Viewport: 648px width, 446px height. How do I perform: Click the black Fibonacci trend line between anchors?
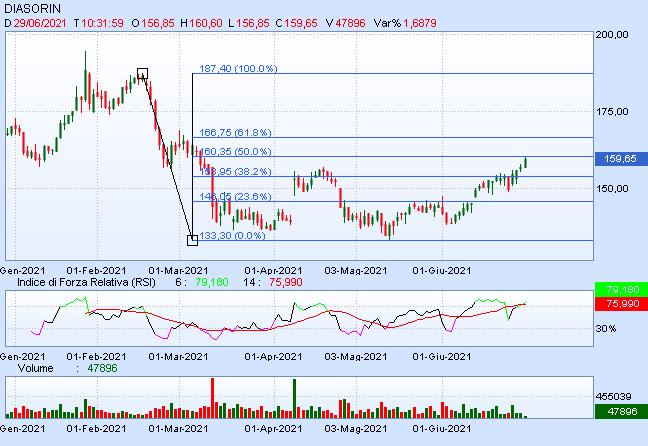click(x=167, y=157)
